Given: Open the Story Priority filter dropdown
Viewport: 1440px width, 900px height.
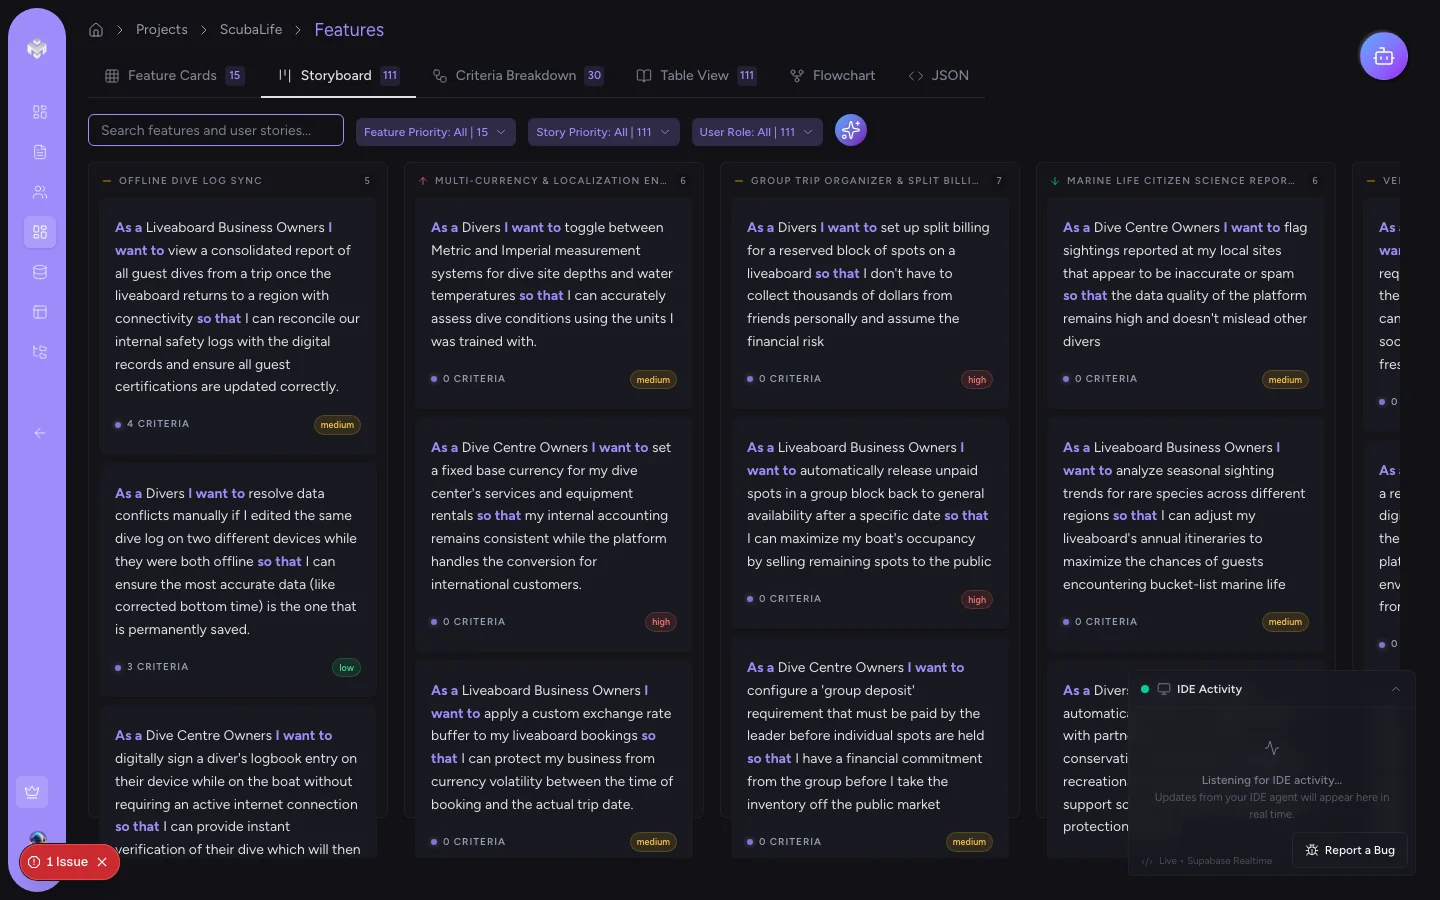Looking at the screenshot, I should 603,131.
